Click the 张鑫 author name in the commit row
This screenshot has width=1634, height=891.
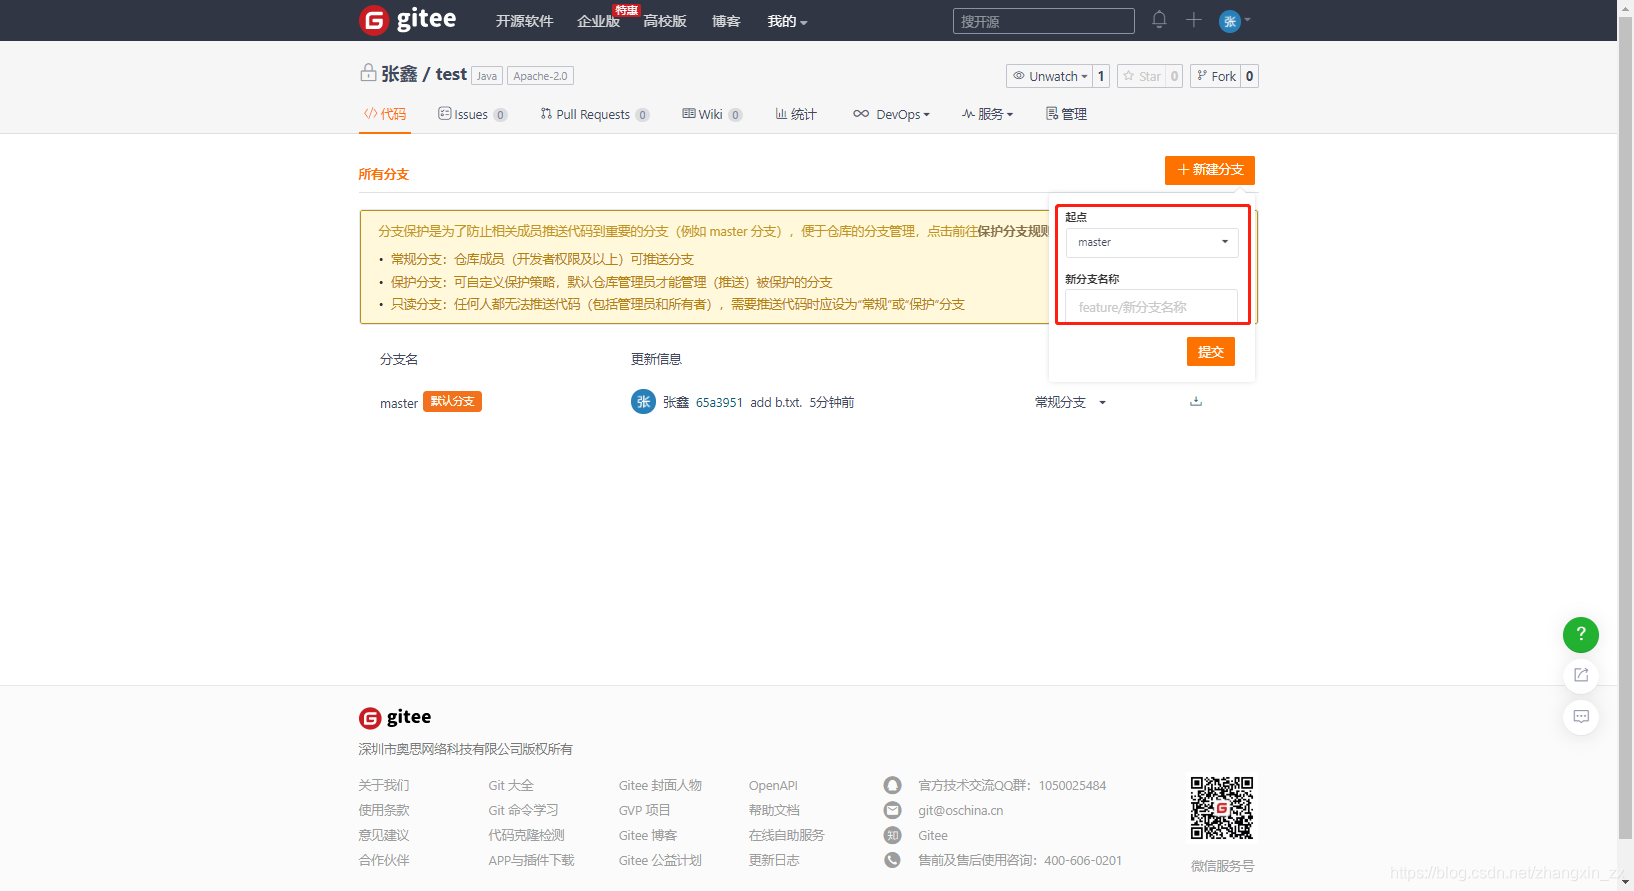[676, 402]
